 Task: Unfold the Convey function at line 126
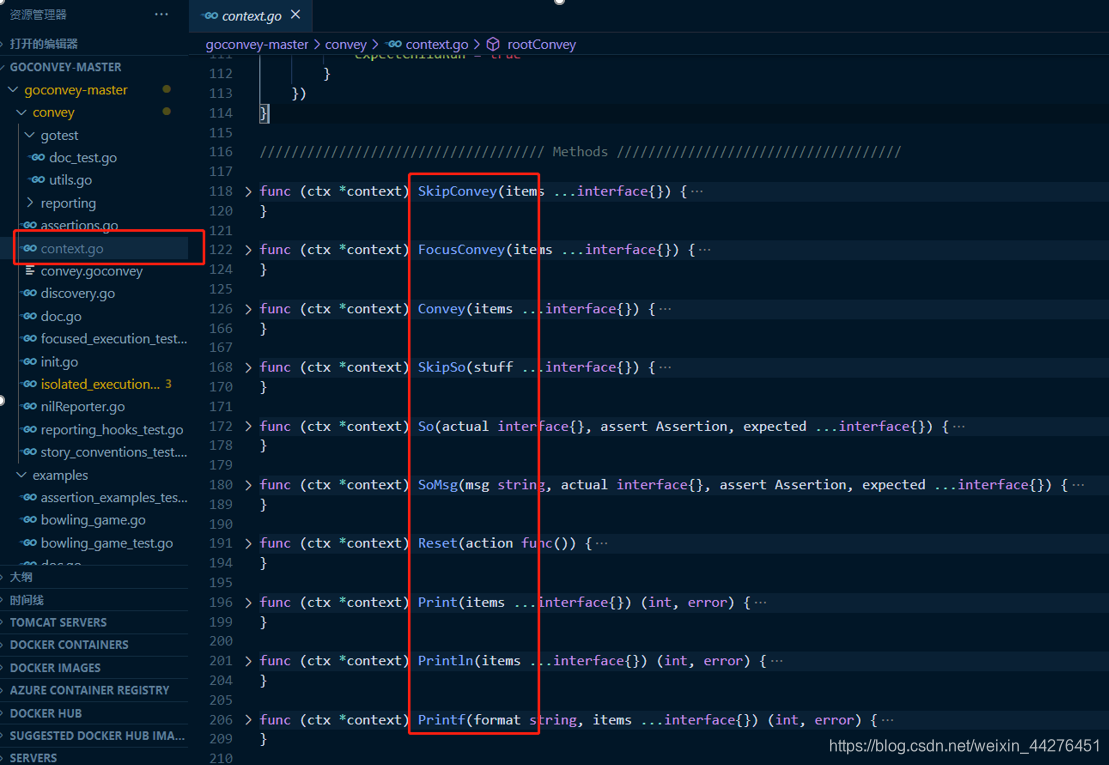point(248,309)
